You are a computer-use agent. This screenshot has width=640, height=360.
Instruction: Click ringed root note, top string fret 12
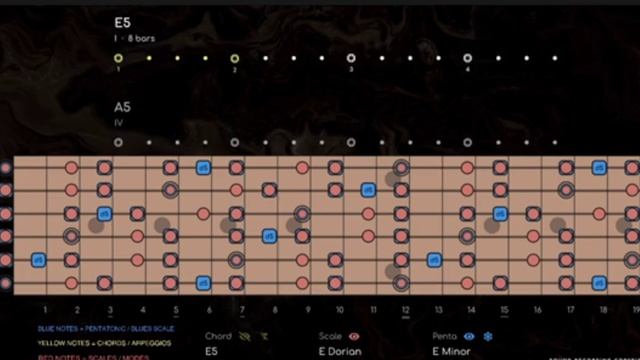click(401, 168)
